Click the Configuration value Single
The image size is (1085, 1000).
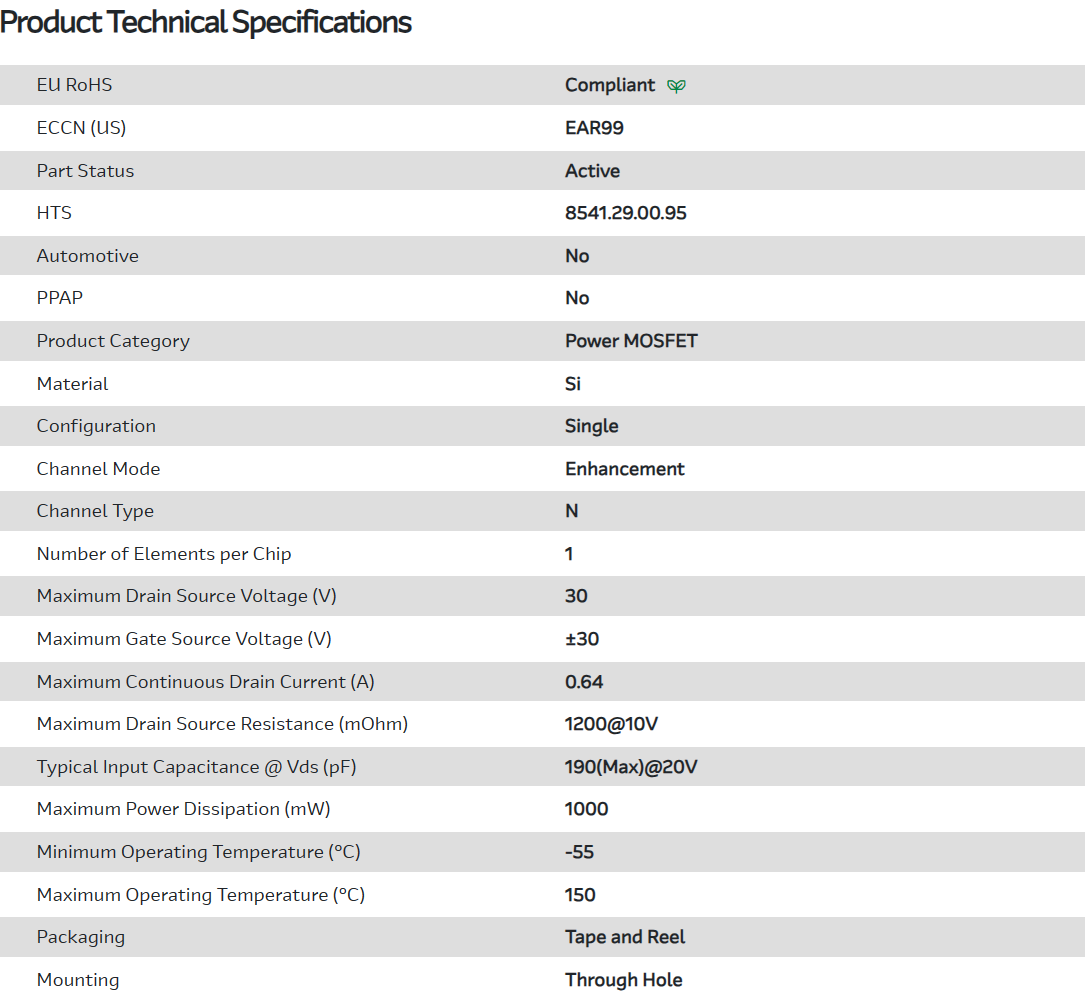591,426
